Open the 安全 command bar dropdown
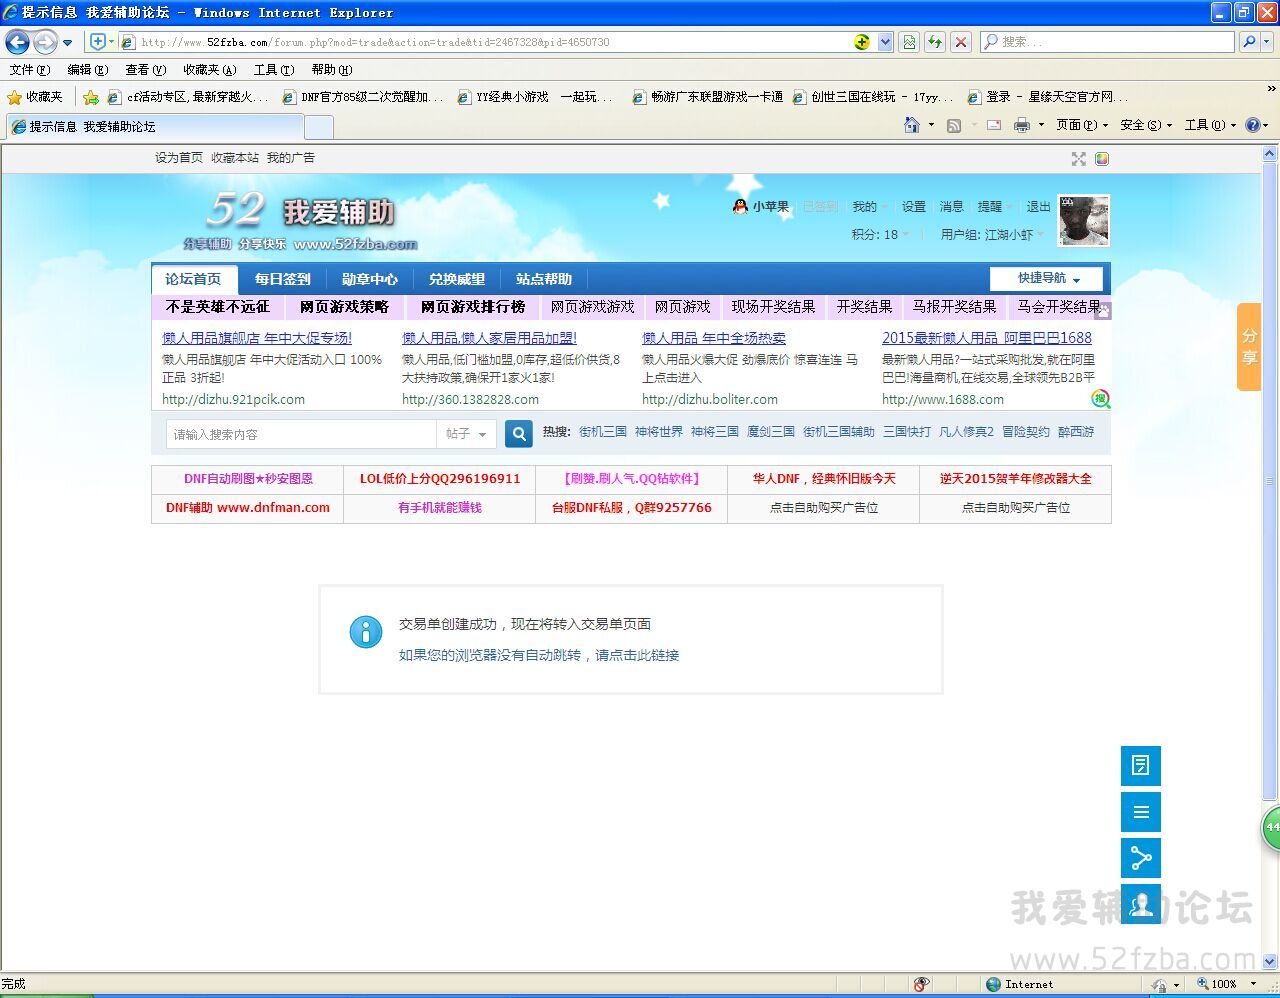This screenshot has width=1280, height=998. click(x=1146, y=125)
